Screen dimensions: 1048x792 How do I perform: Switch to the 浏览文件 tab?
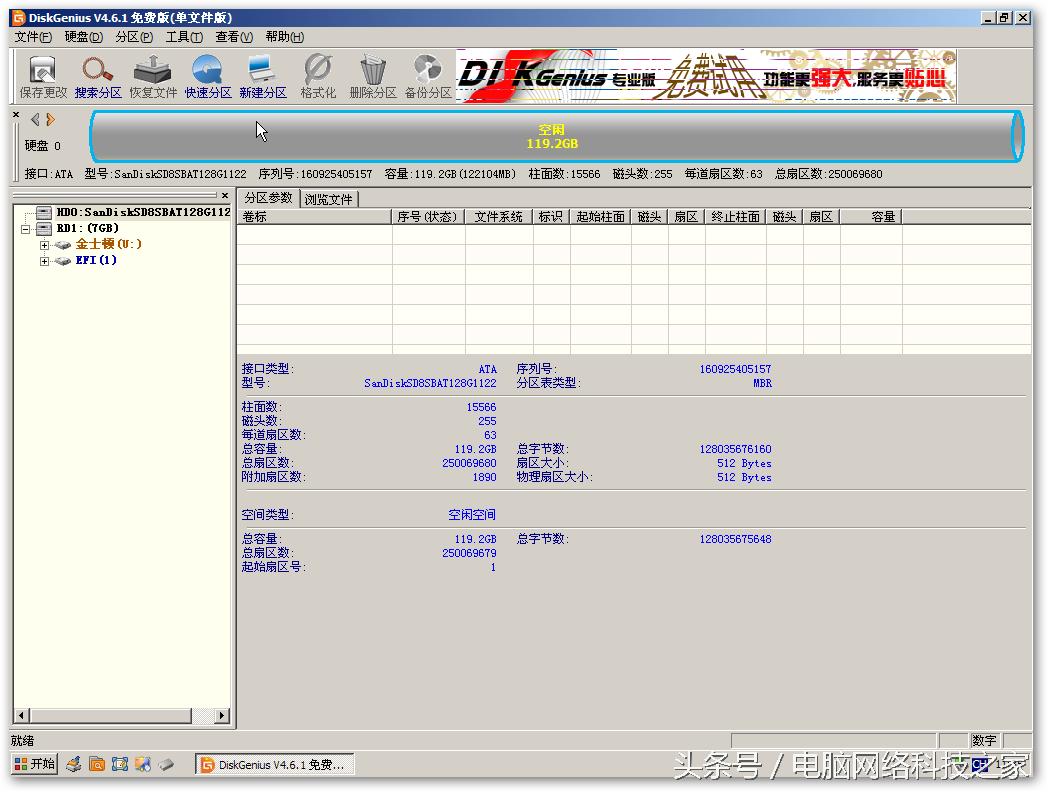click(329, 198)
